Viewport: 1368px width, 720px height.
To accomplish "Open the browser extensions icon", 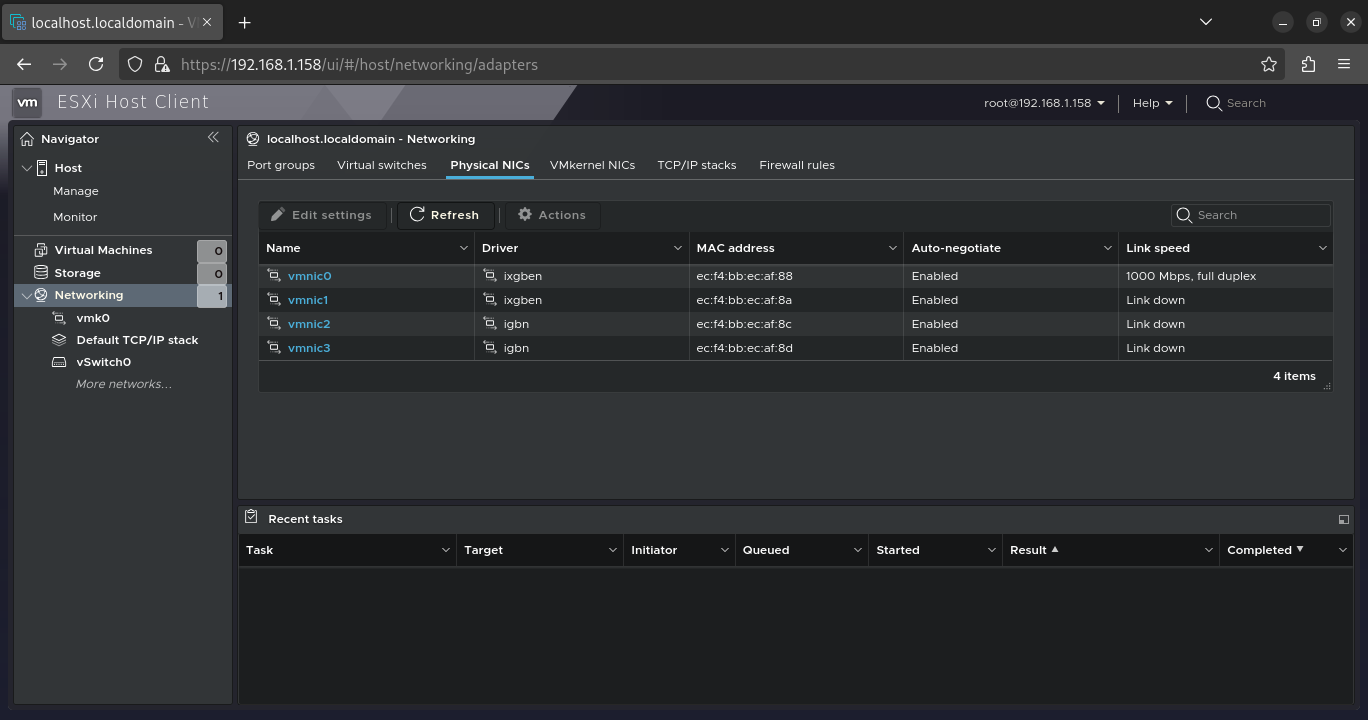I will click(x=1308, y=64).
